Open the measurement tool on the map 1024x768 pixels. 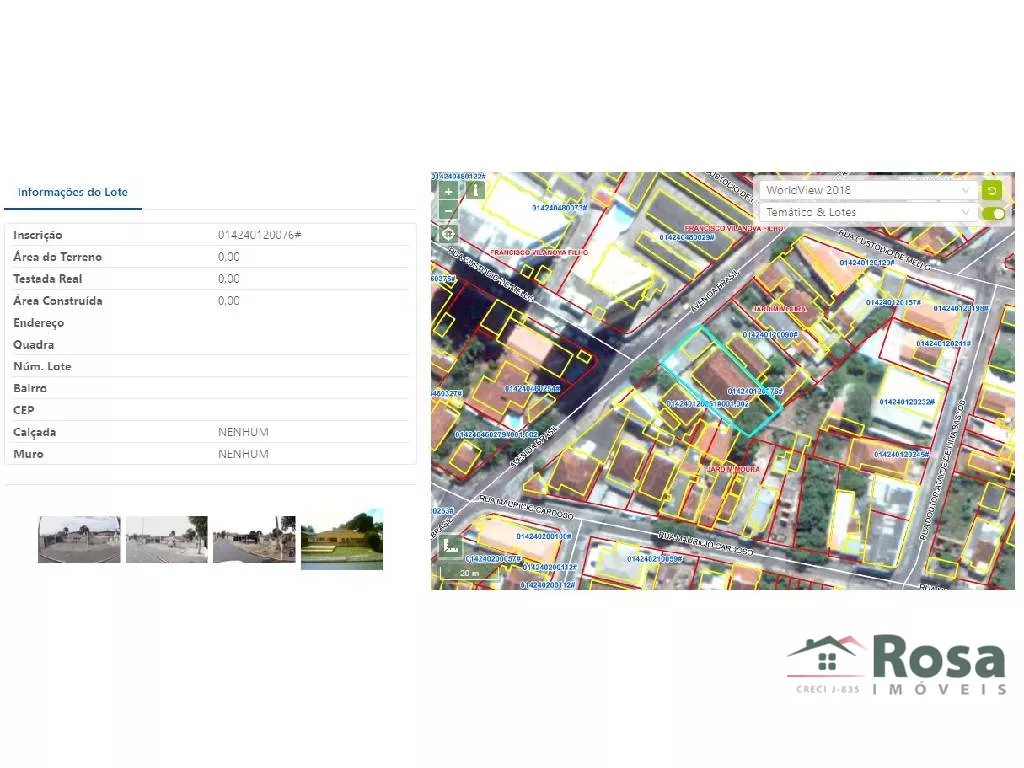450,546
